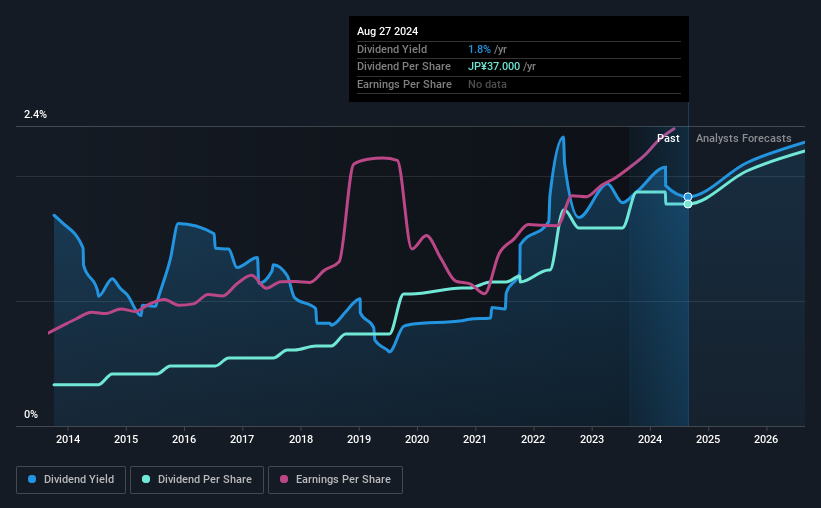Click the 2025 x-axis label

coord(708,439)
